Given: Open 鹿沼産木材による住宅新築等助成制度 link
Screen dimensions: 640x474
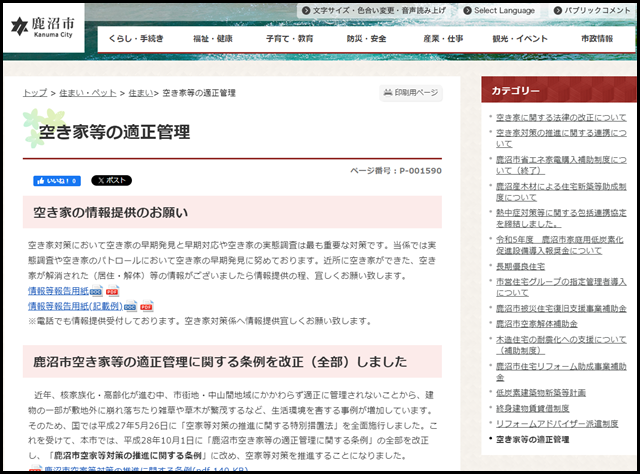Looking at the screenshot, I should click(561, 192).
